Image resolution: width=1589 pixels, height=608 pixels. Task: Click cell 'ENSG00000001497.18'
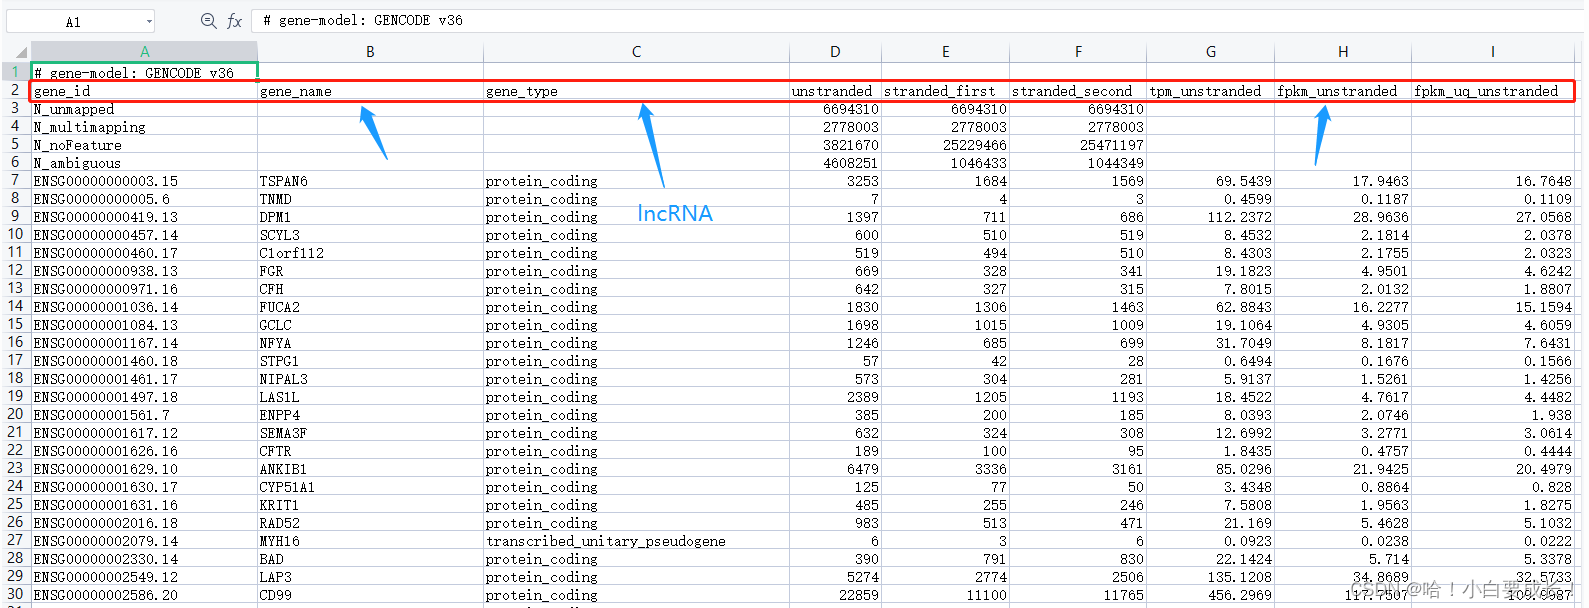pyautogui.click(x=144, y=397)
